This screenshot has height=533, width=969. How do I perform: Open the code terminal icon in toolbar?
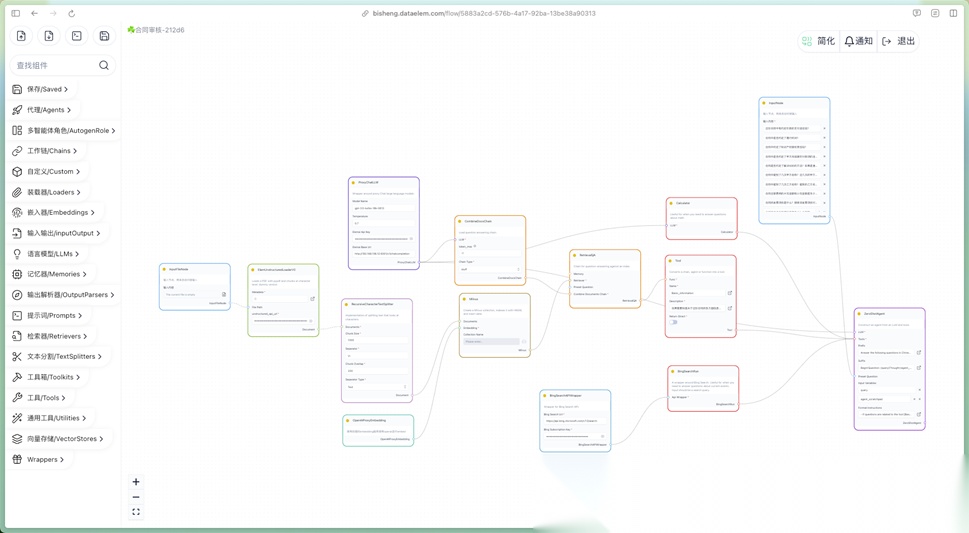(77, 36)
